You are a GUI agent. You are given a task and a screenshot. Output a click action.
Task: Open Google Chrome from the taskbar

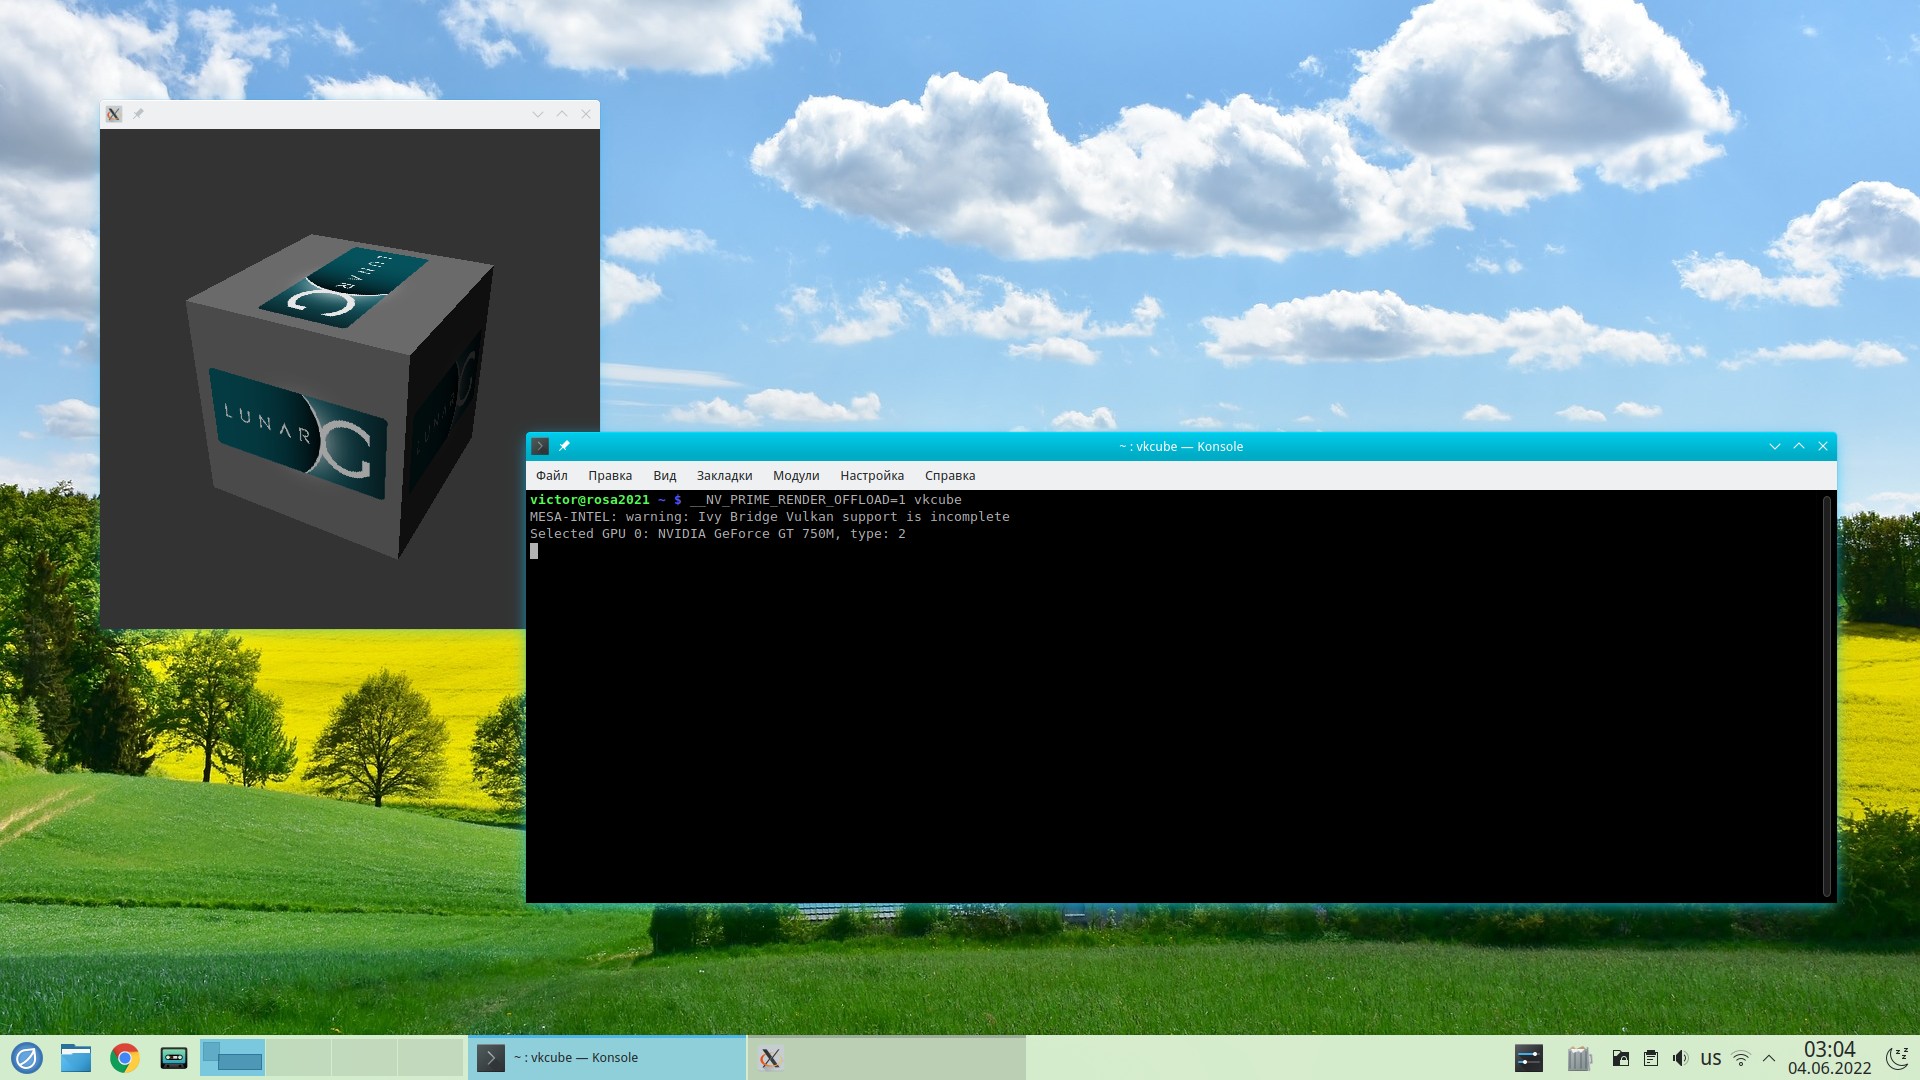[x=125, y=1057]
